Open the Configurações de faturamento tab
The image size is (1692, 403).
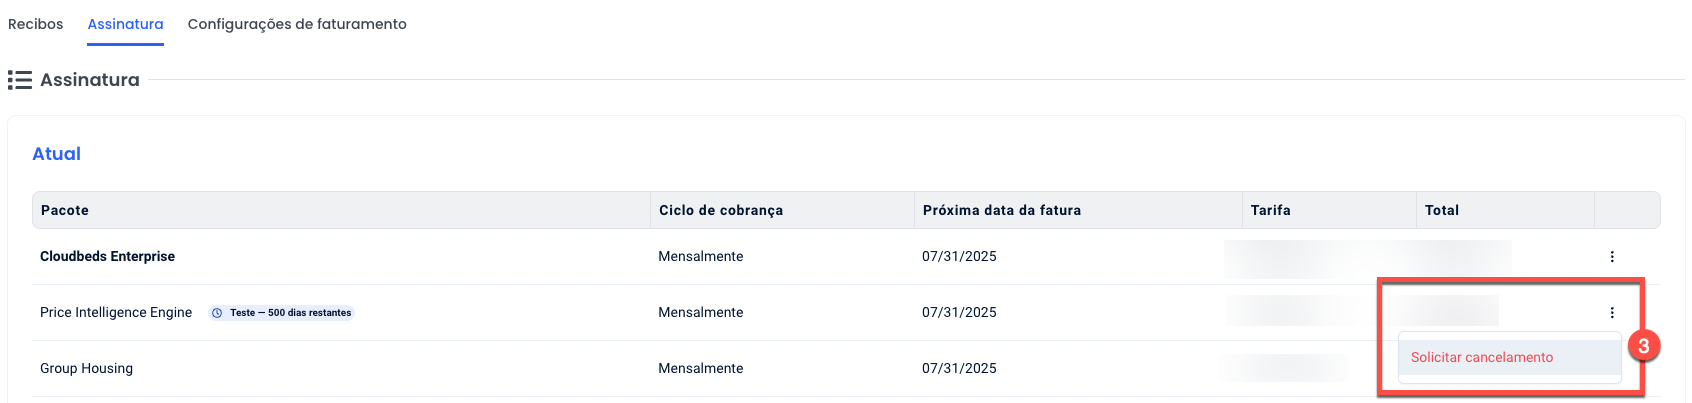coord(297,24)
